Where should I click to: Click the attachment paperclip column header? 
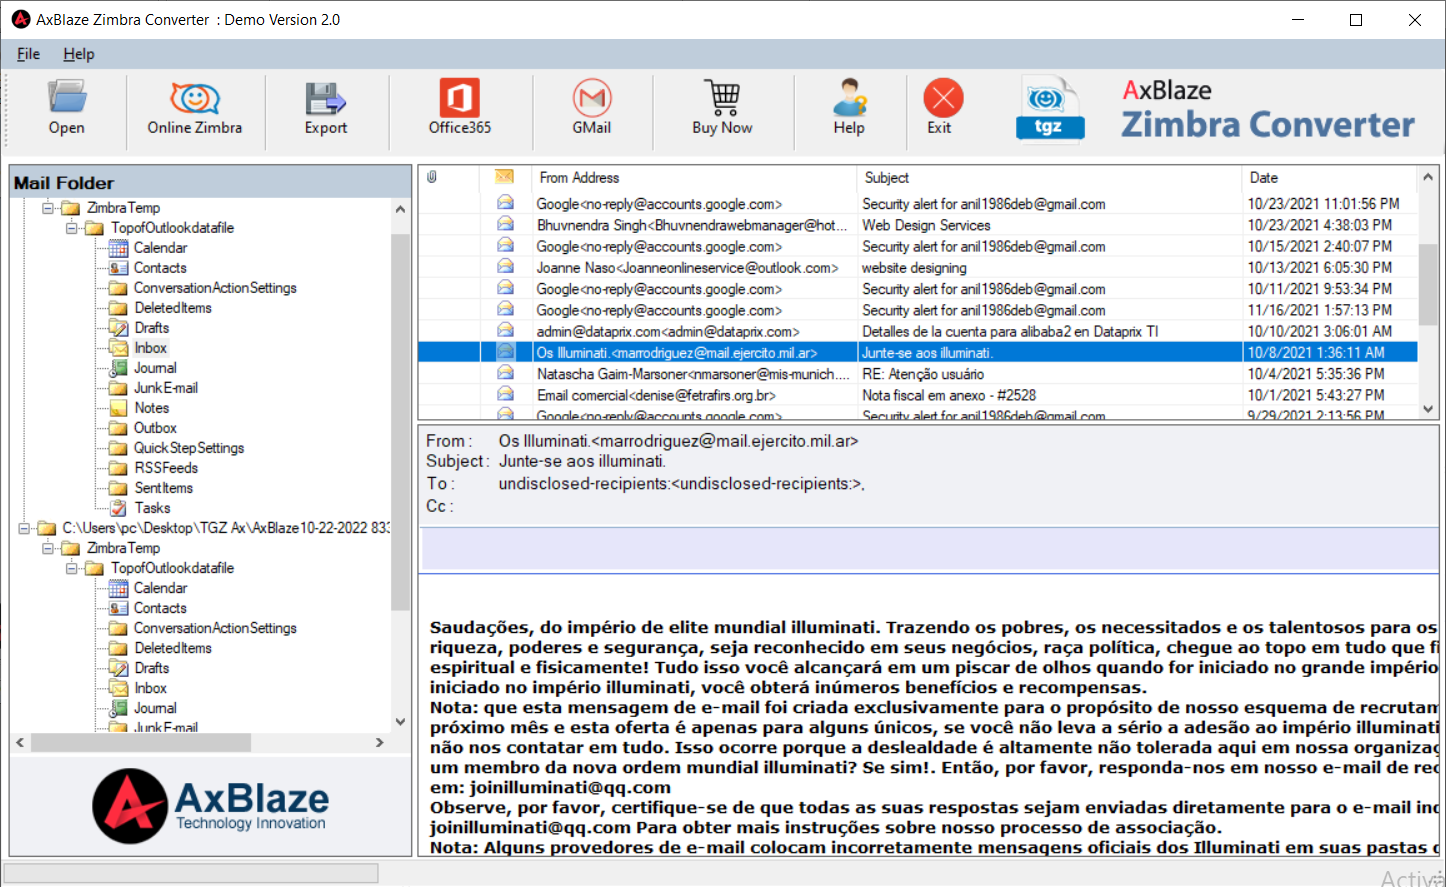[x=432, y=177]
